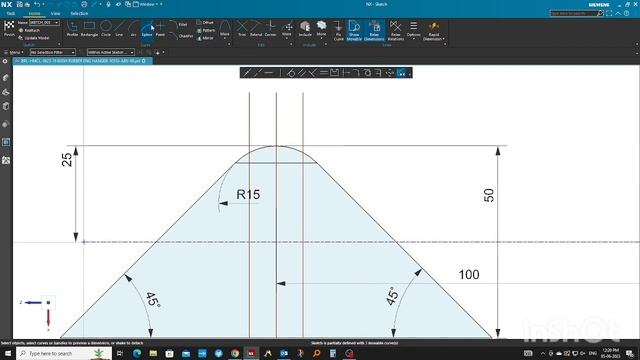Viewport: 640px width, 360px height.
Task: Click the 50 height dimension
Action: pyautogui.click(x=489, y=195)
